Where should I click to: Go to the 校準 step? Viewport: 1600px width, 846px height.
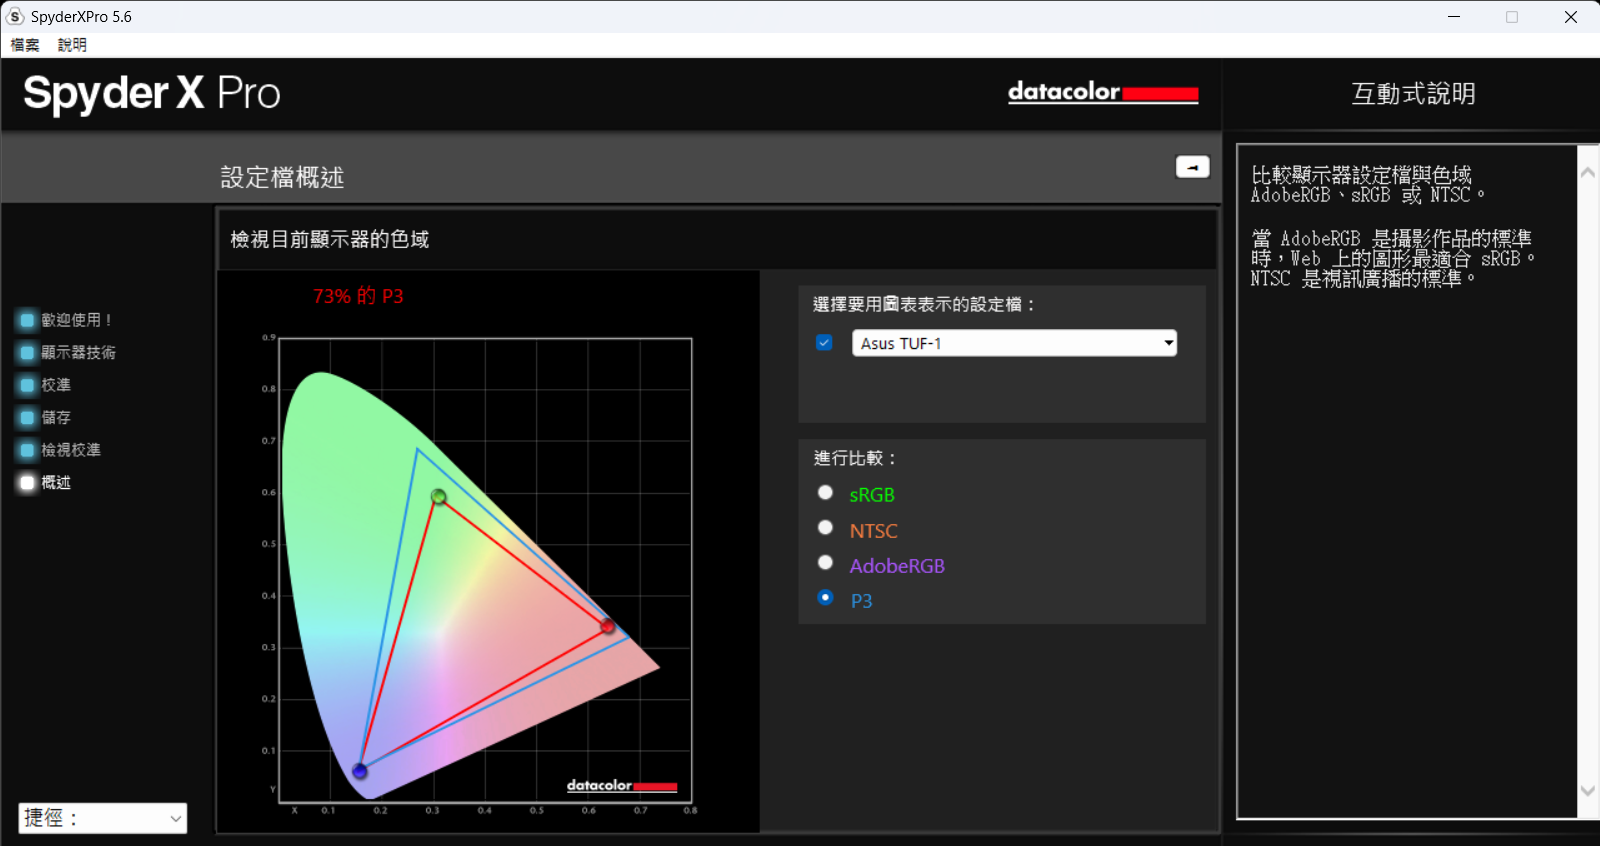45,385
